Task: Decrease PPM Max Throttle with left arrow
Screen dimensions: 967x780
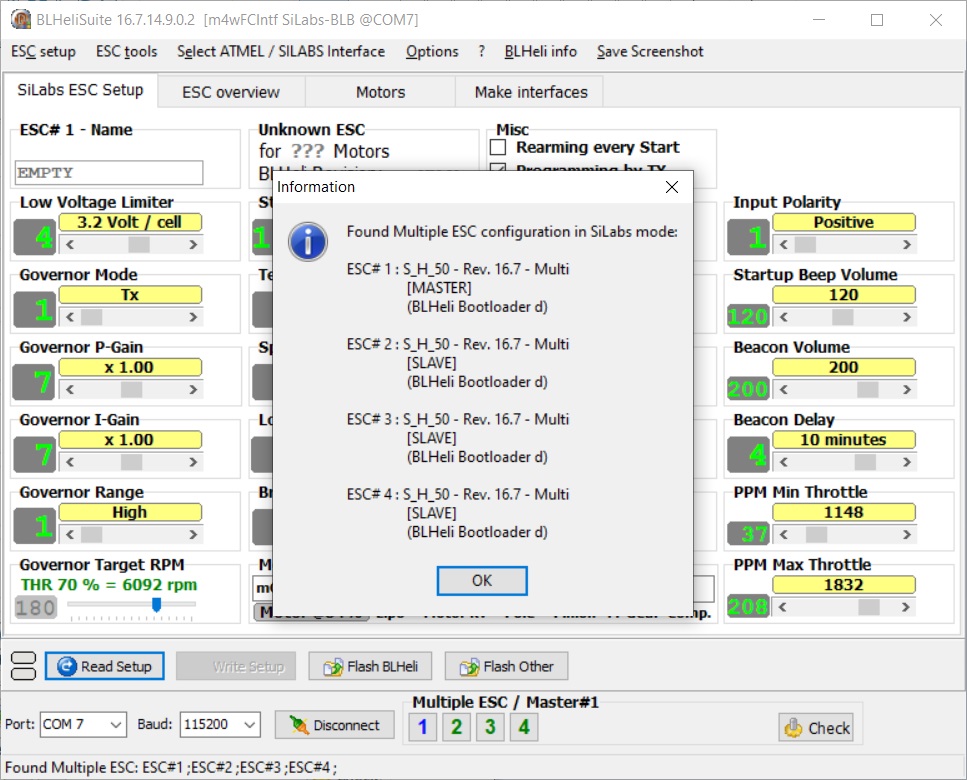Action: (782, 607)
